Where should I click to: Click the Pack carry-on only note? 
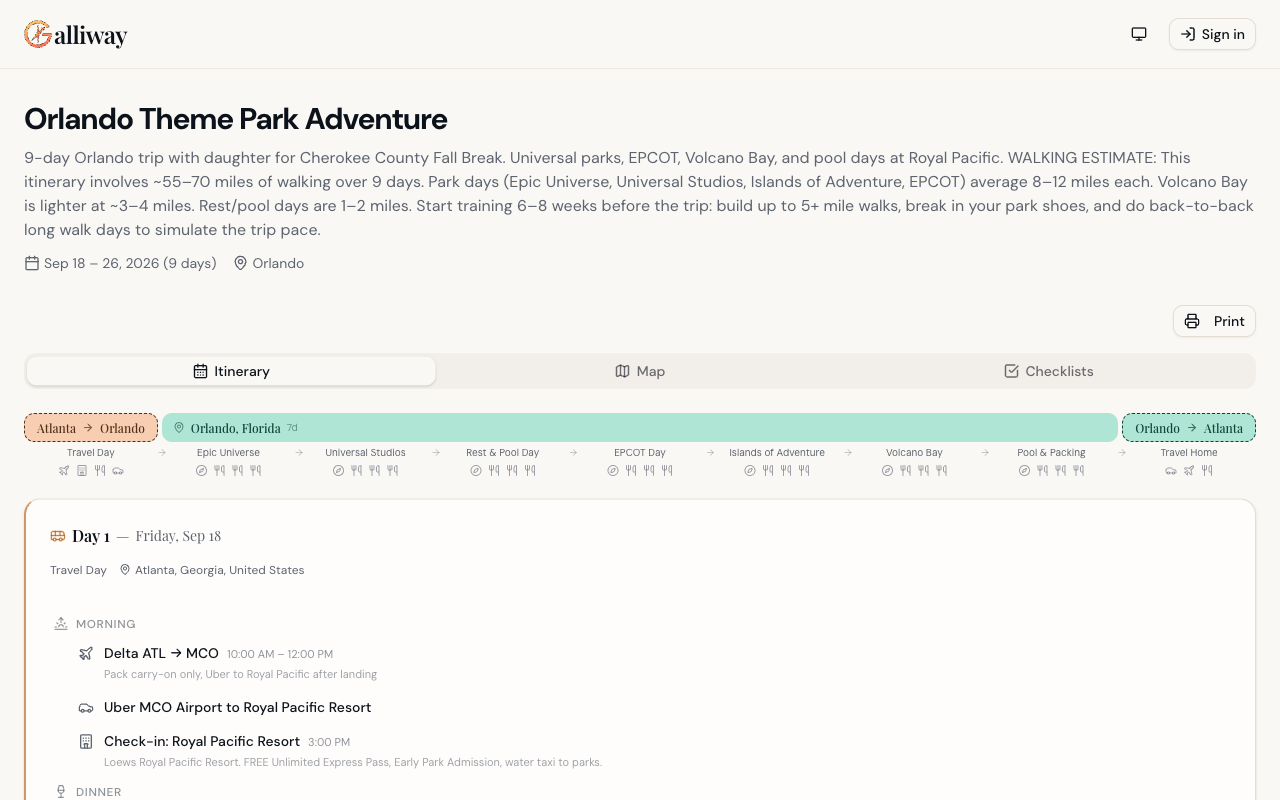point(240,674)
